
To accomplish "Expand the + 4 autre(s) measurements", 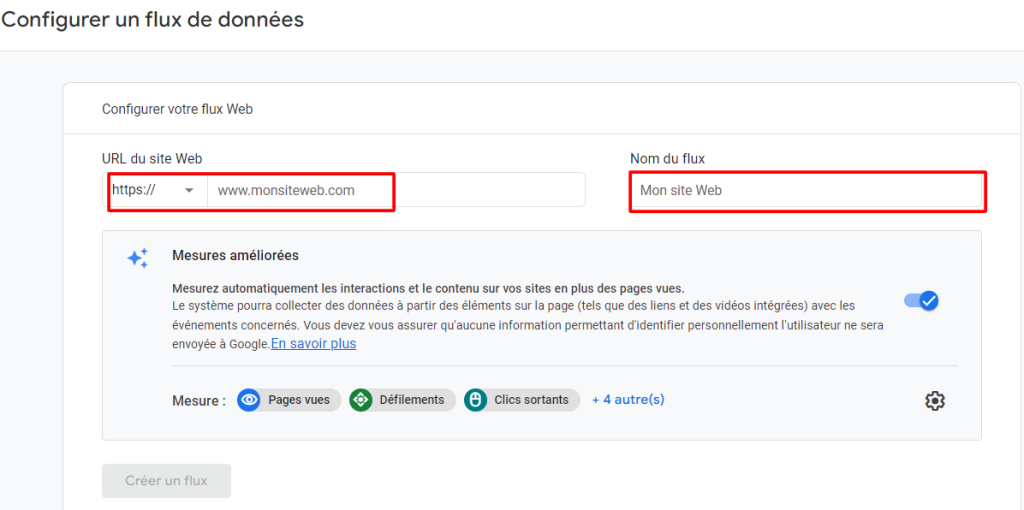I will coord(628,400).
